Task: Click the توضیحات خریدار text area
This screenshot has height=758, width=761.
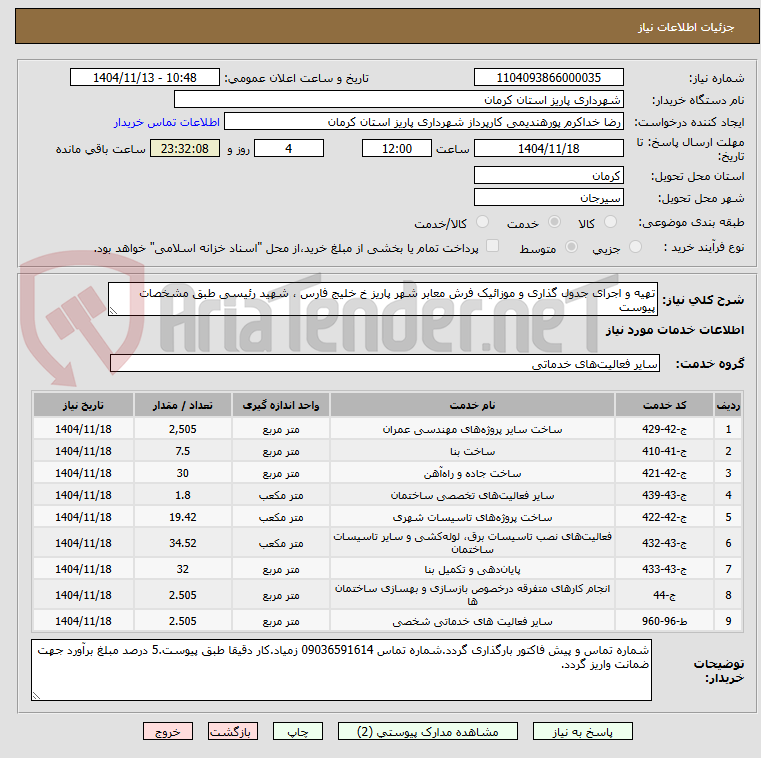Action: (341, 670)
